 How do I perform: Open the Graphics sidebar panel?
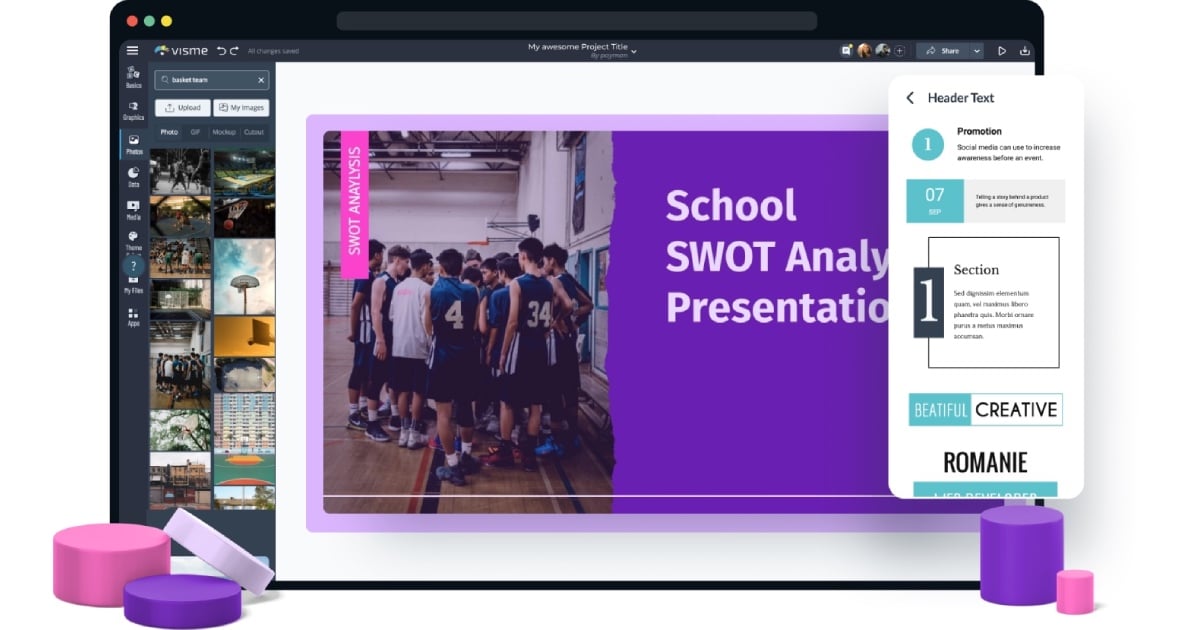[133, 110]
